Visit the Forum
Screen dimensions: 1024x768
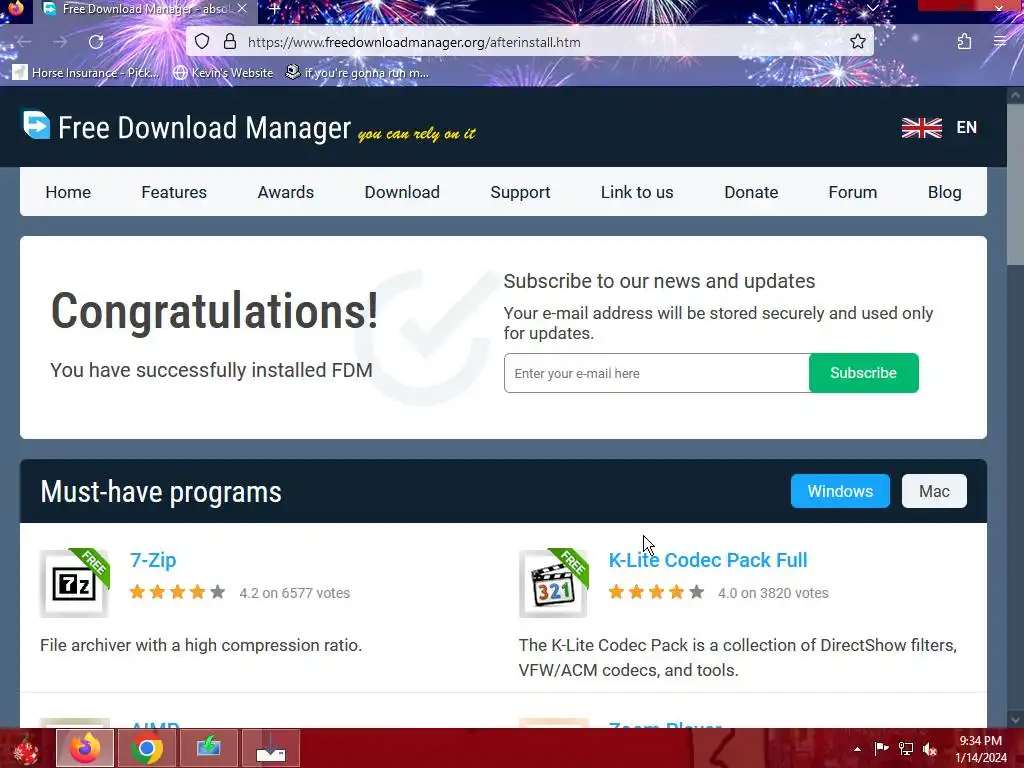852,192
